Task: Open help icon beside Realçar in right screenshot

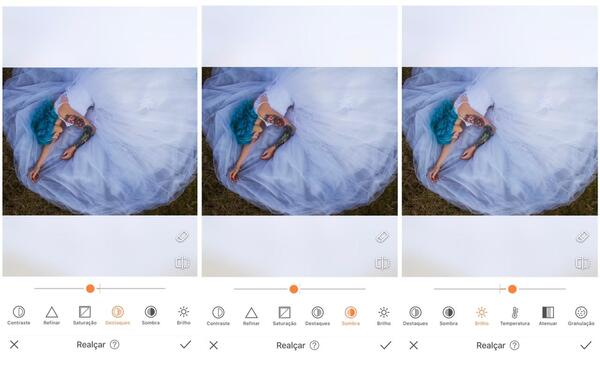Action: (x=514, y=345)
